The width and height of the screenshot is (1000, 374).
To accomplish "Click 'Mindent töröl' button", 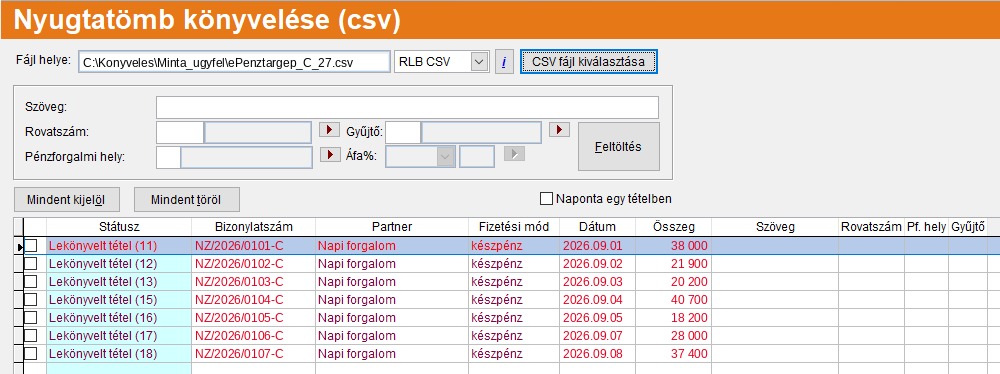I will pos(186,199).
